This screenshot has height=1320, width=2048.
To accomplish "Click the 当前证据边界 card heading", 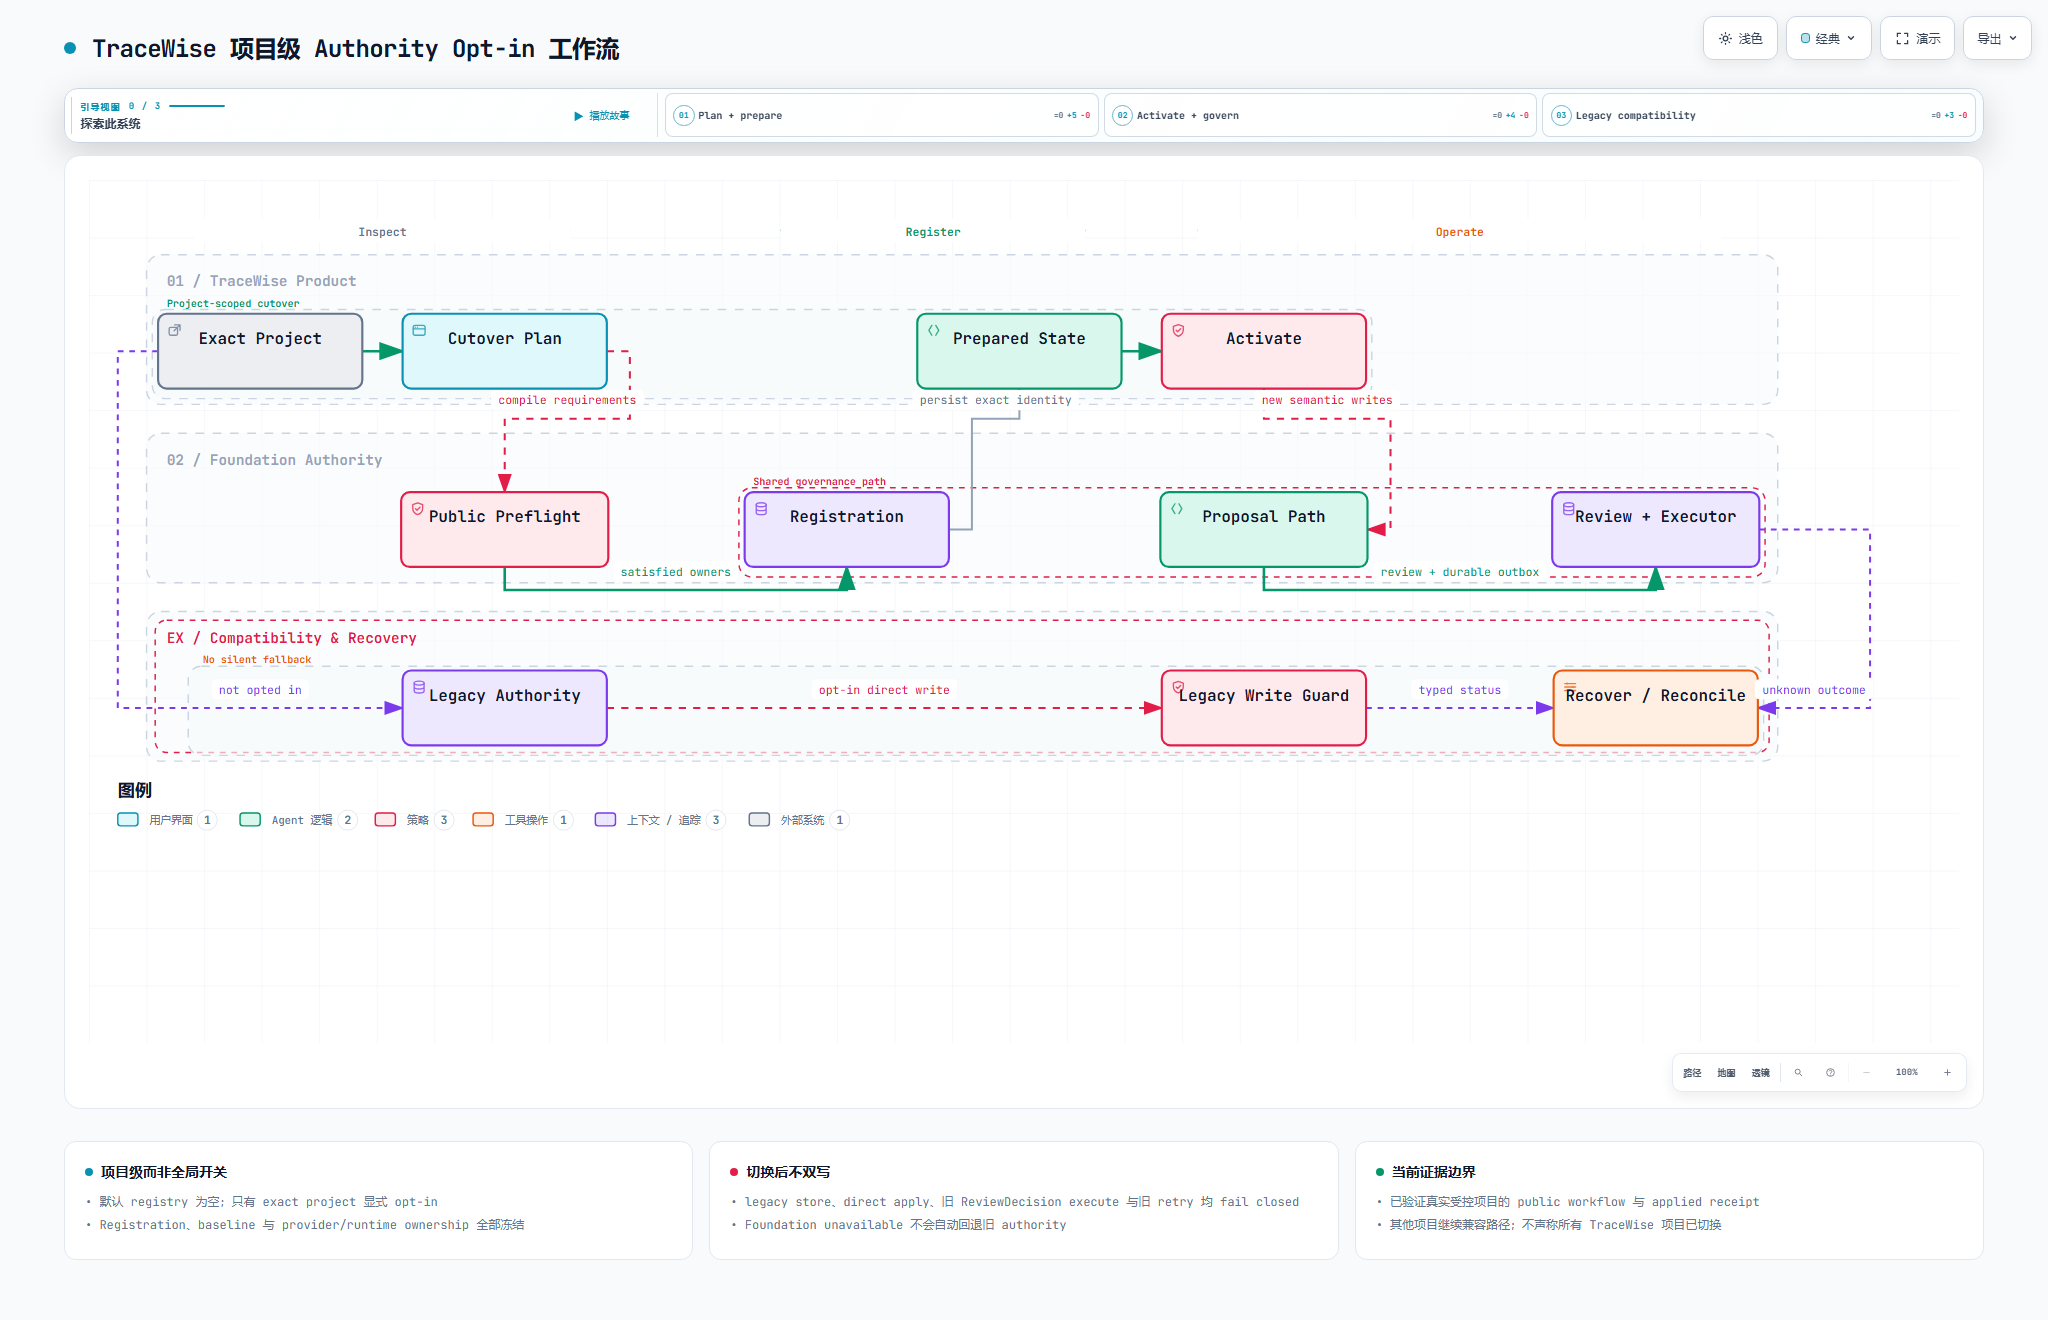I will [1433, 1172].
